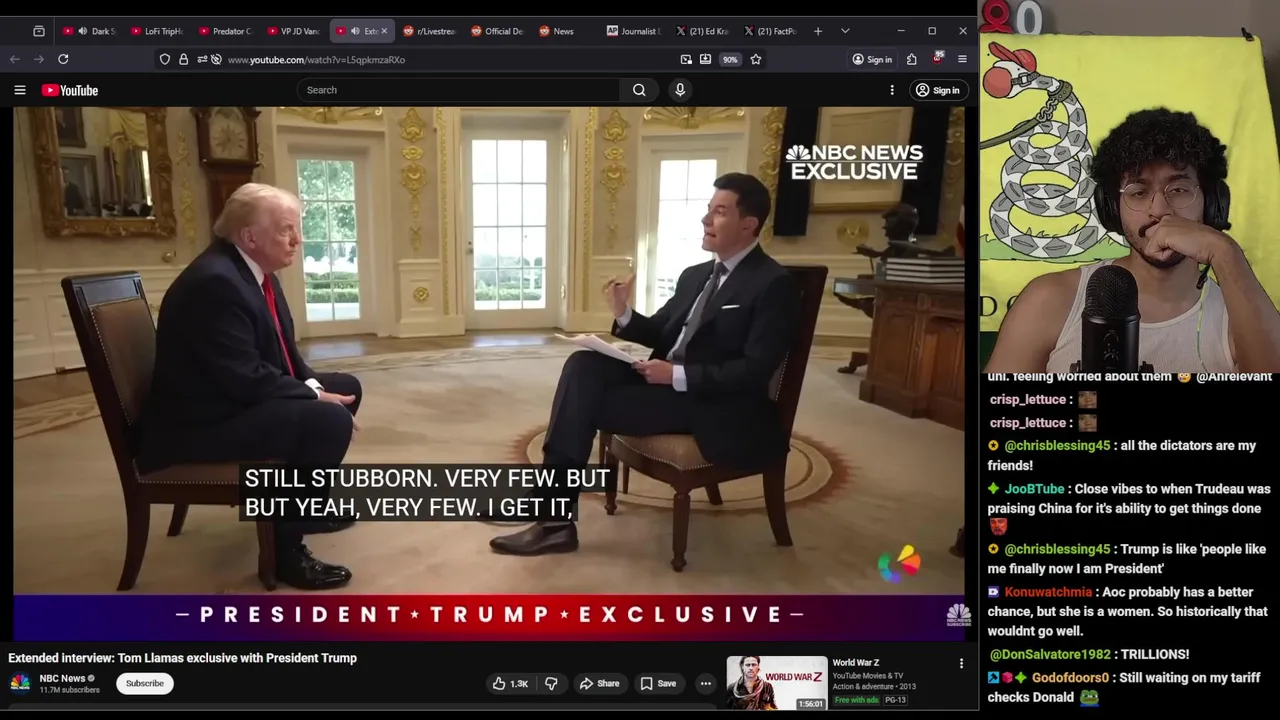Switch to the News Reddit tab

point(565,31)
